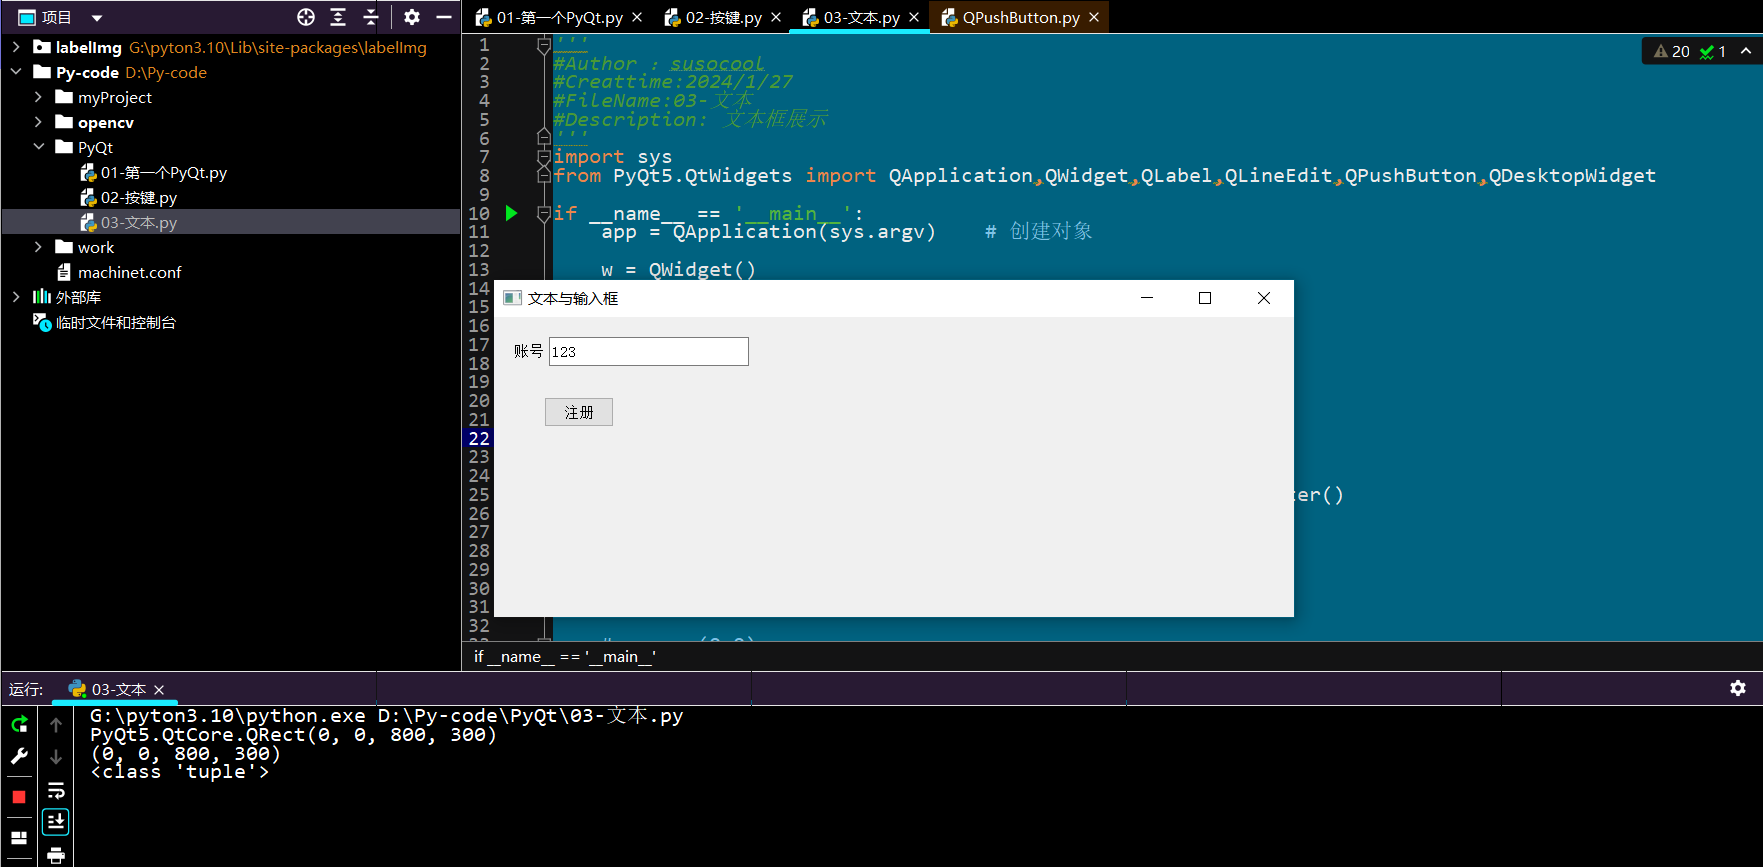Screen dimensions: 1763x867
Task: Minimize the 文本与输入框 window
Action: click(x=1147, y=298)
